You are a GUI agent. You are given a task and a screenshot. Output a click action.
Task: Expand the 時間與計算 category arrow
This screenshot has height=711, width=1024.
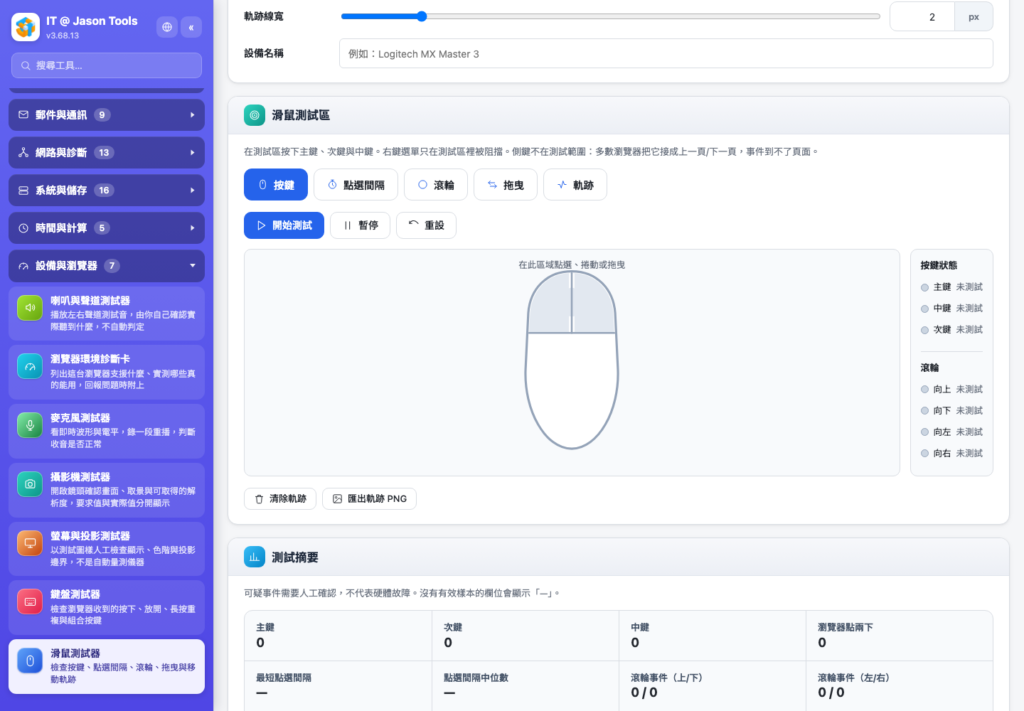[x=192, y=228]
